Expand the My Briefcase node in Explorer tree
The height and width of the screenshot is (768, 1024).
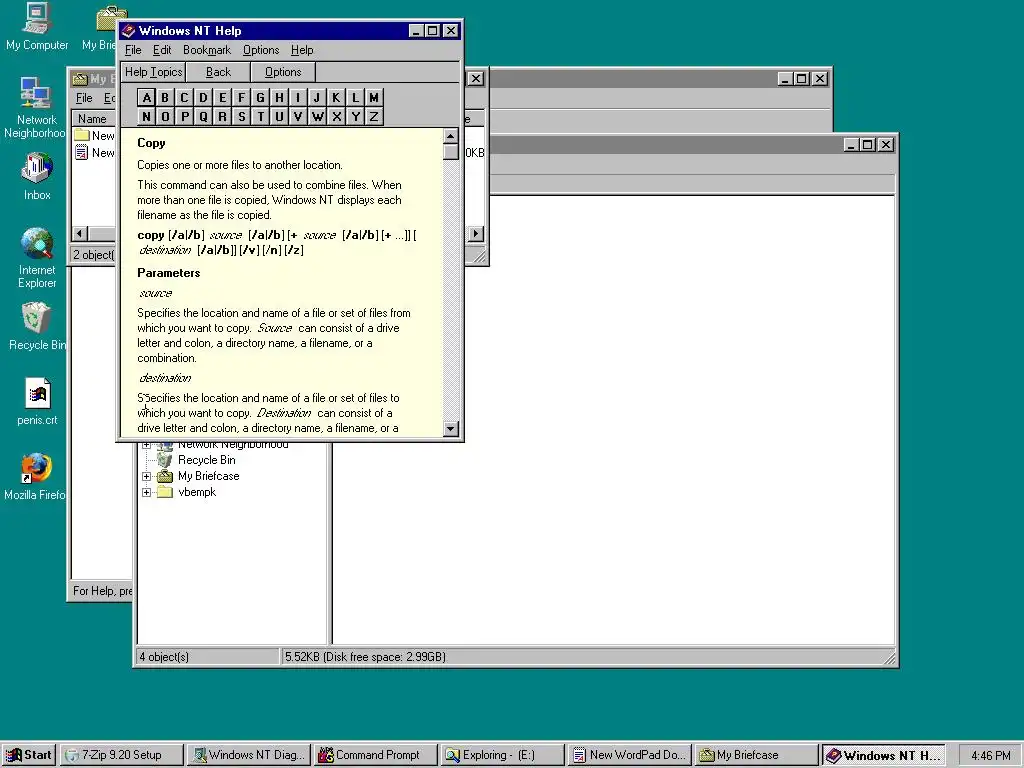(x=146, y=476)
